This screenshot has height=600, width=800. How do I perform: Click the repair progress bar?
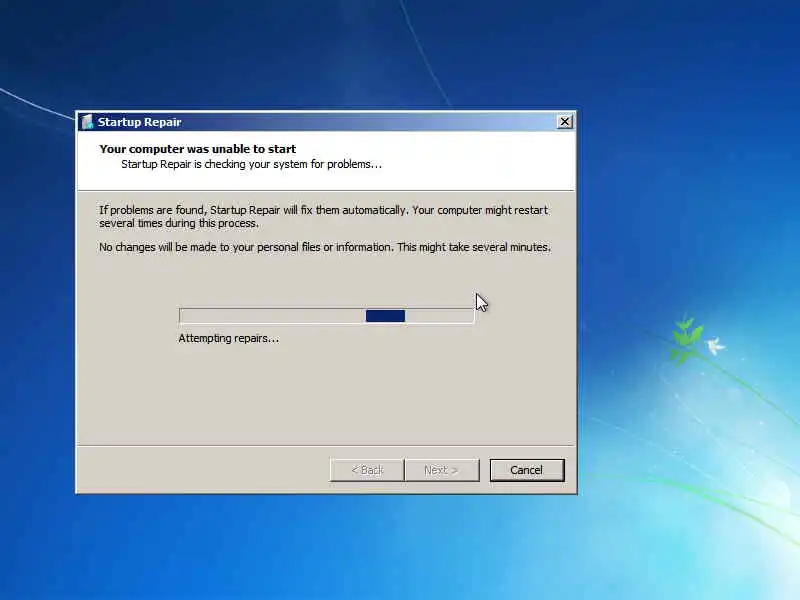[x=327, y=316]
